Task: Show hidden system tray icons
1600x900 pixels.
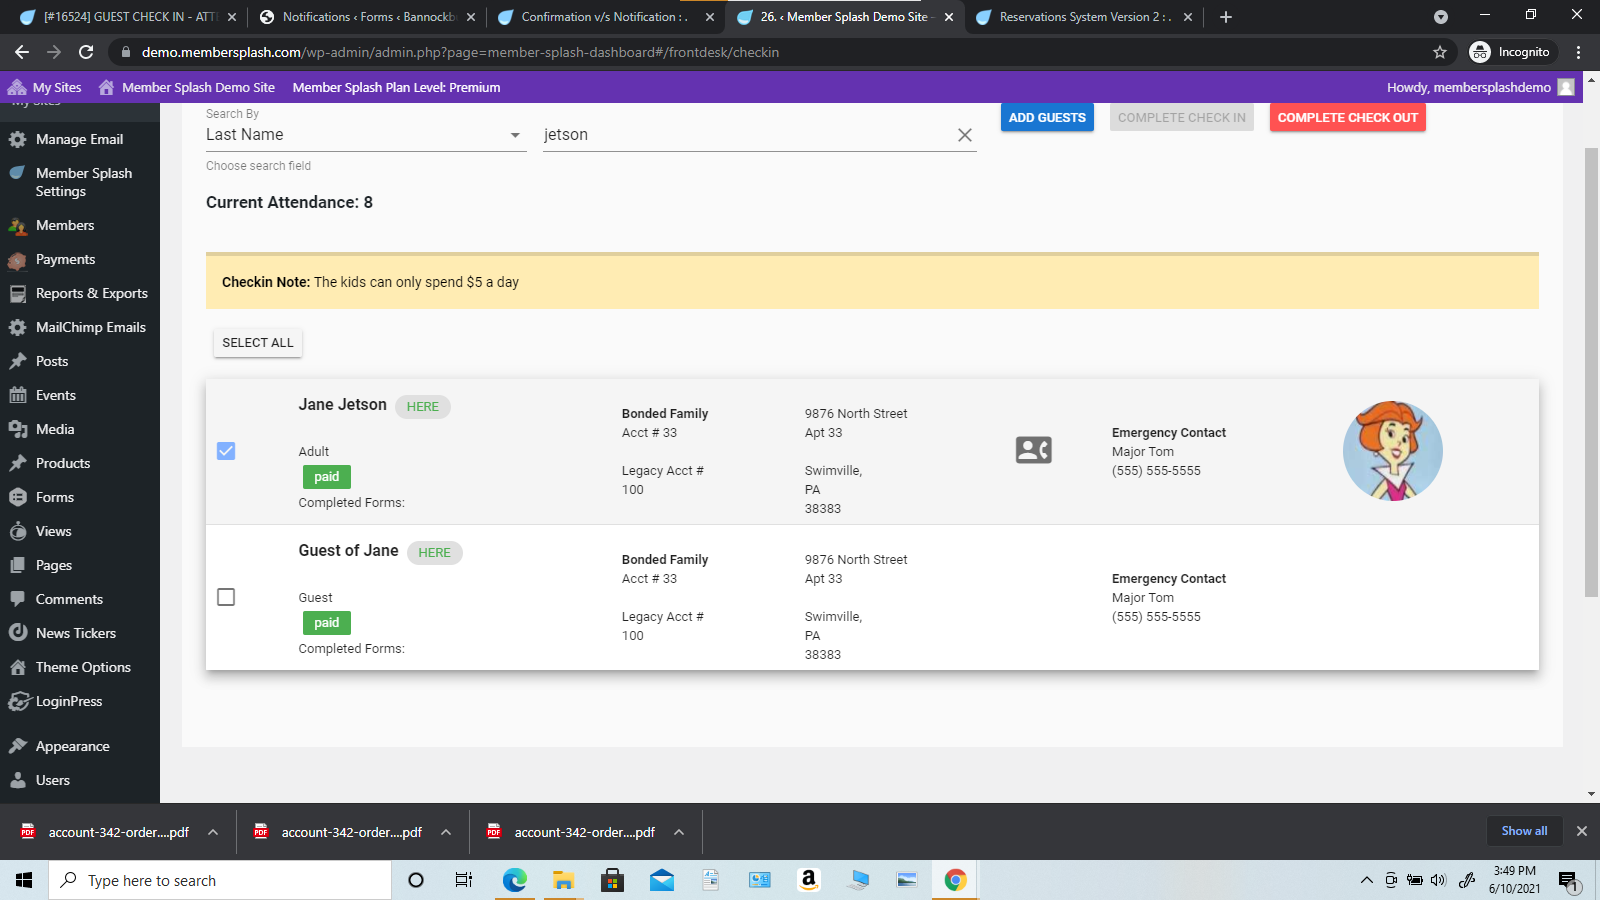Action: point(1366,880)
